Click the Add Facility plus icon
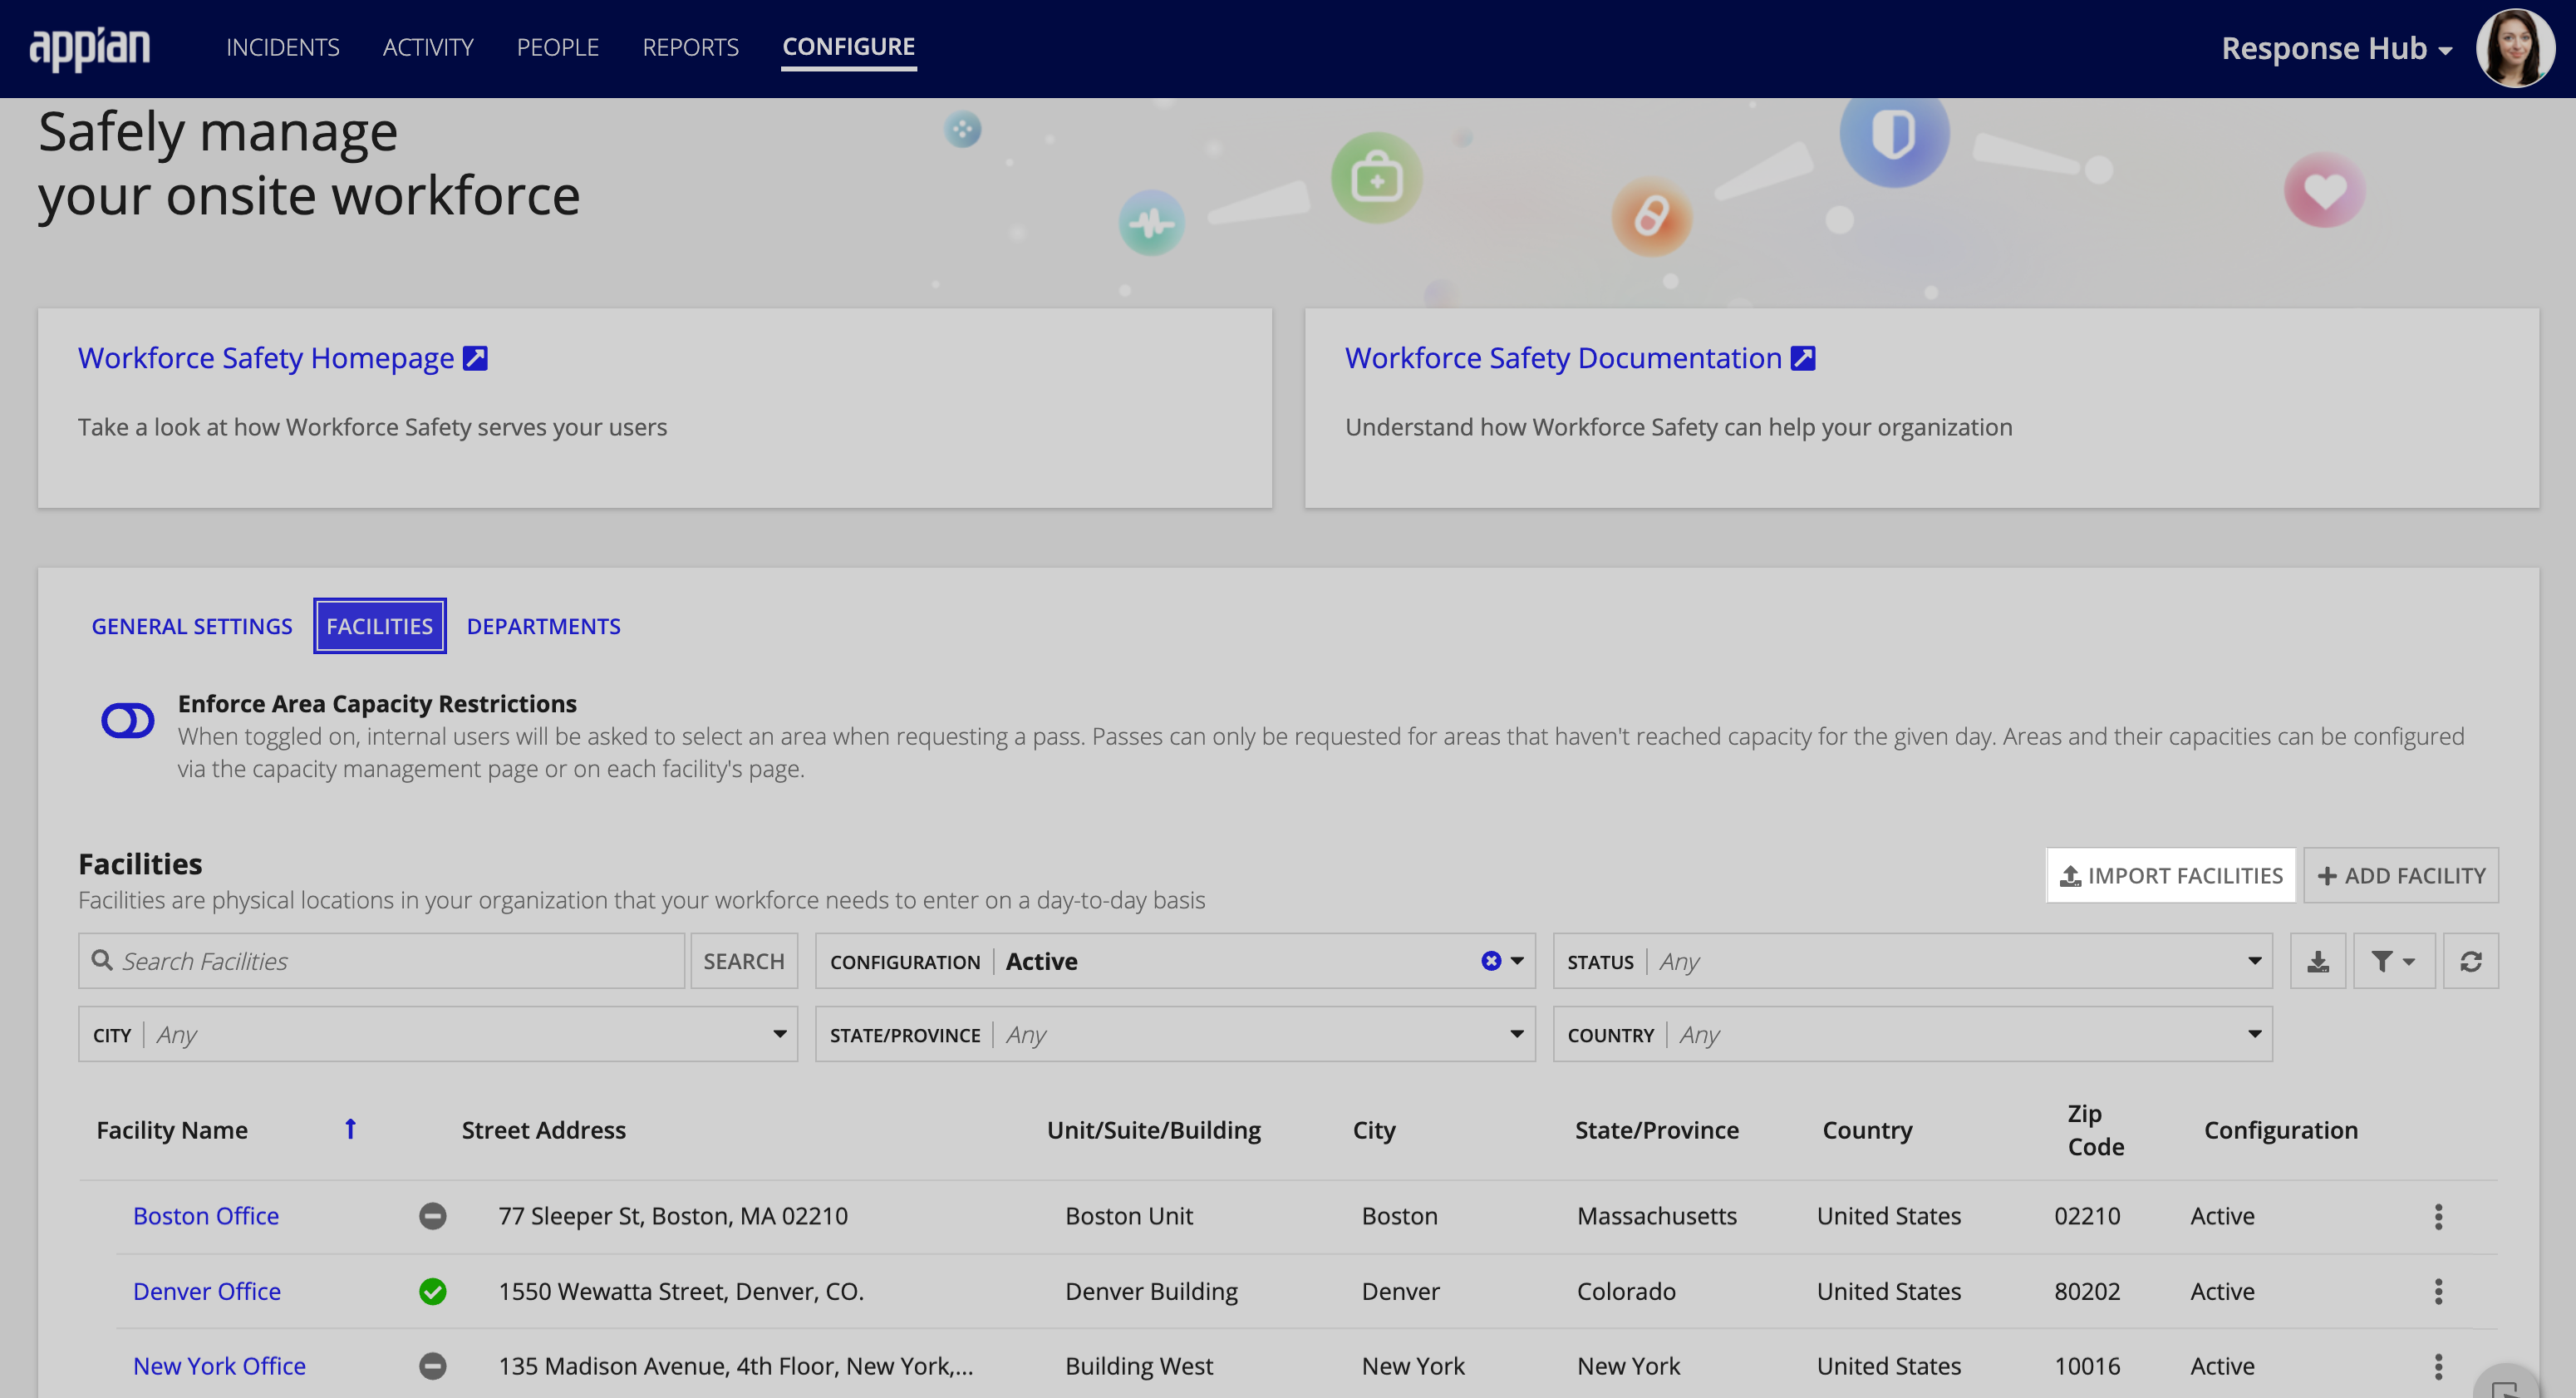This screenshot has width=2576, height=1398. [2325, 874]
